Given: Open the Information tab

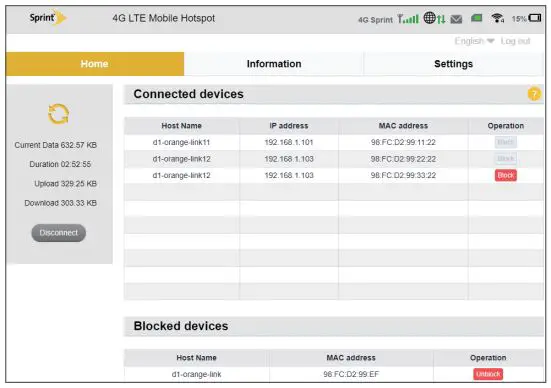Looking at the screenshot, I should [274, 64].
